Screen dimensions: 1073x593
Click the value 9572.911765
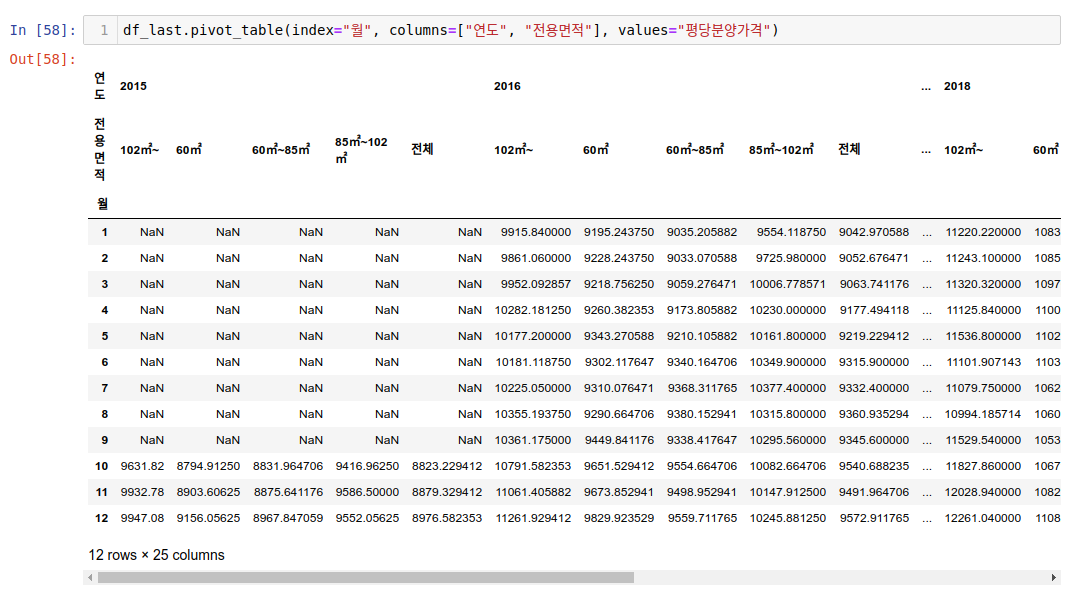point(874,518)
